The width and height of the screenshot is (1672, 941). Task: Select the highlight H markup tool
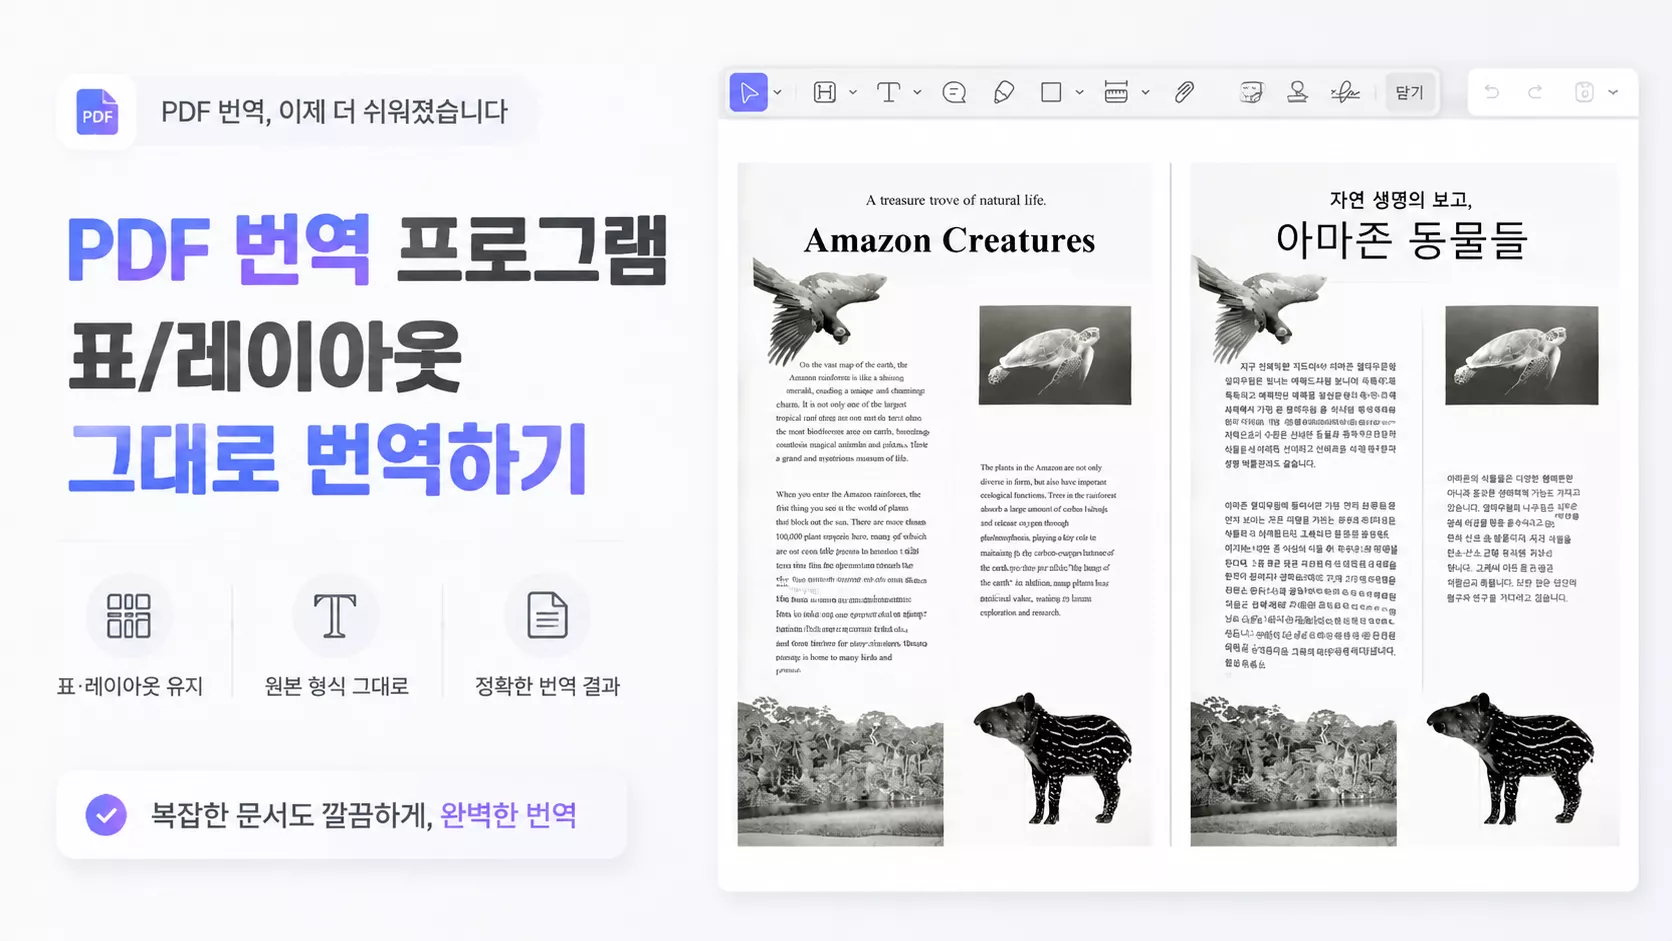point(825,92)
